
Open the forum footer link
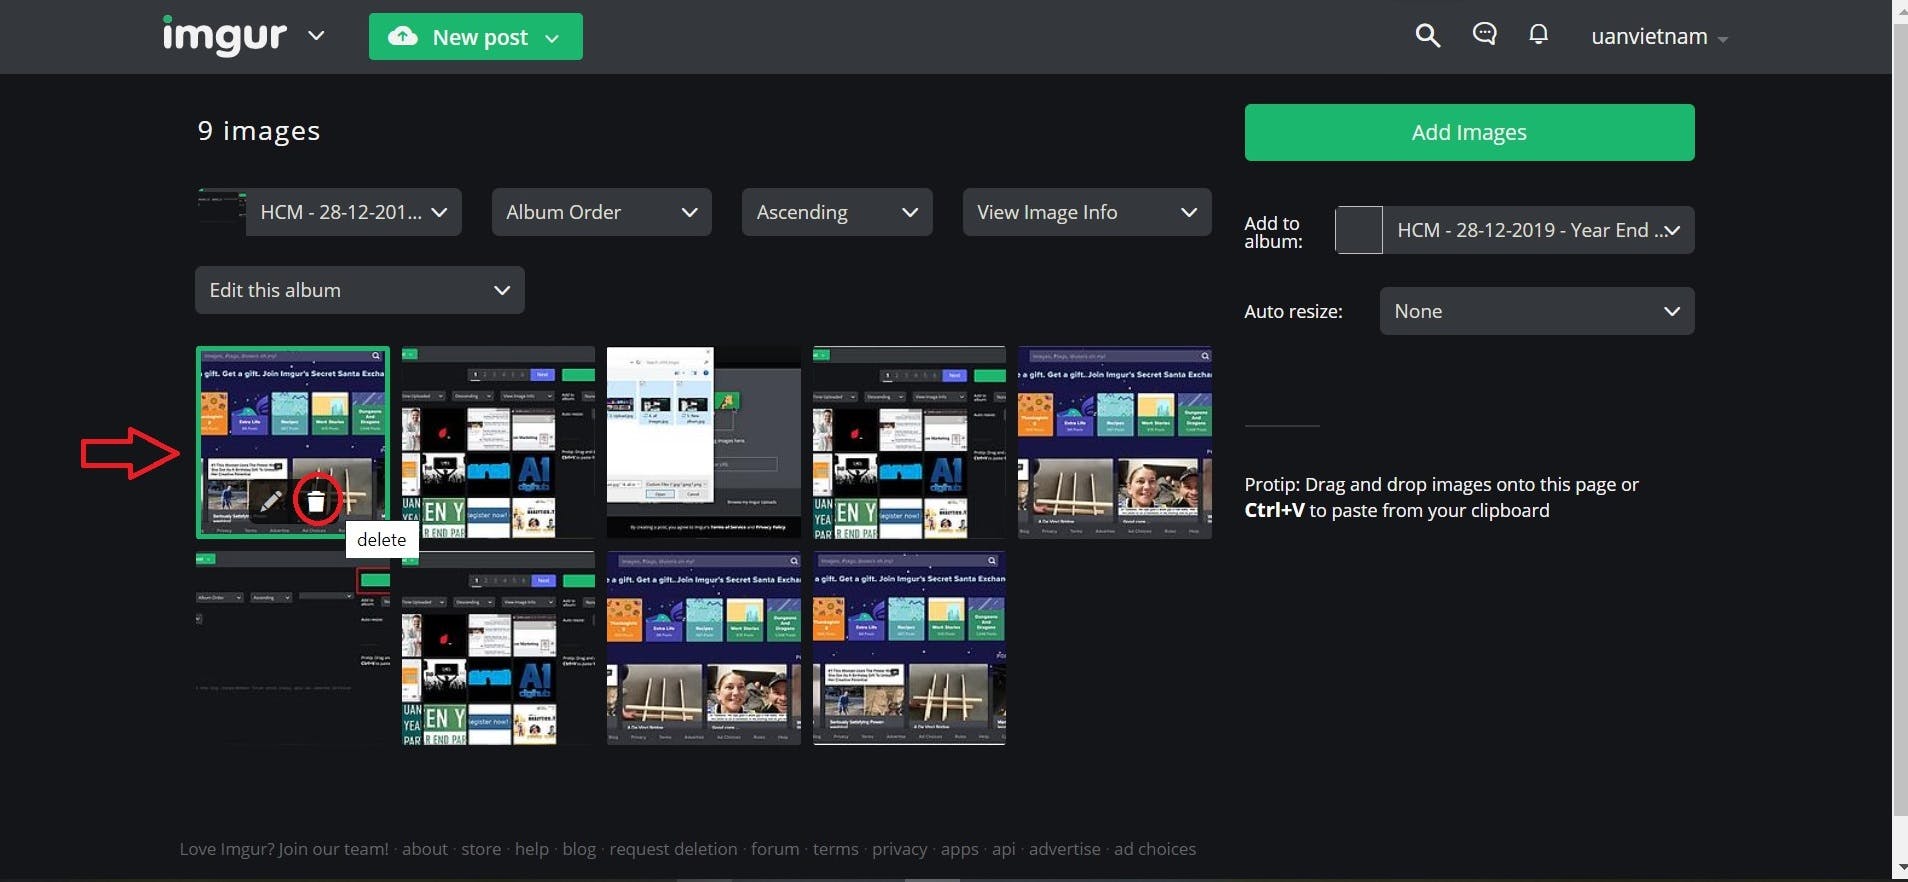775,849
